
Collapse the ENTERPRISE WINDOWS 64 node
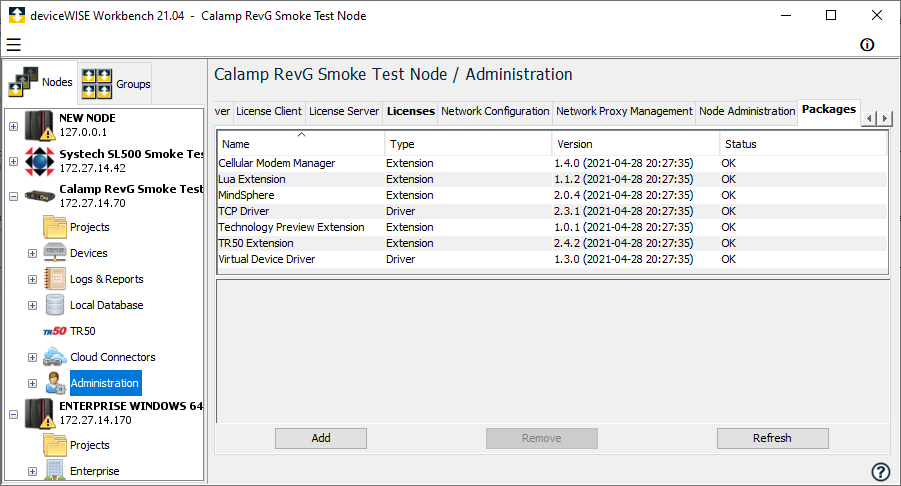click(x=14, y=414)
